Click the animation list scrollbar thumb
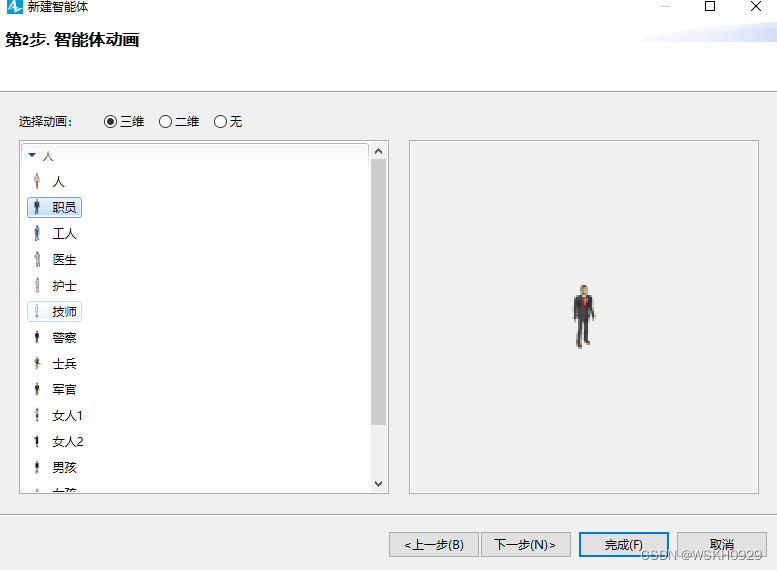Viewport: 777px width, 570px height. pyautogui.click(x=379, y=292)
